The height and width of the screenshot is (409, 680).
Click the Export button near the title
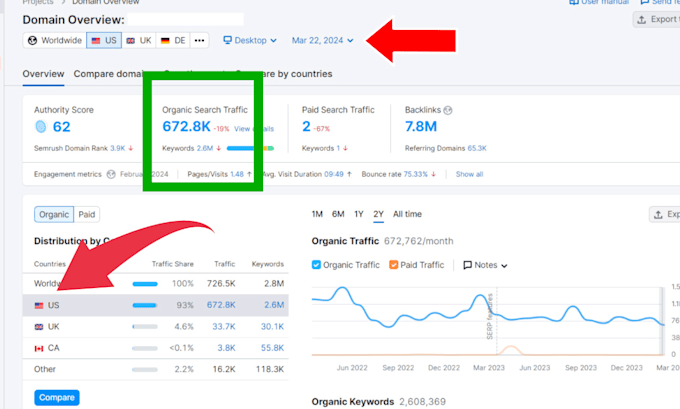(657, 20)
